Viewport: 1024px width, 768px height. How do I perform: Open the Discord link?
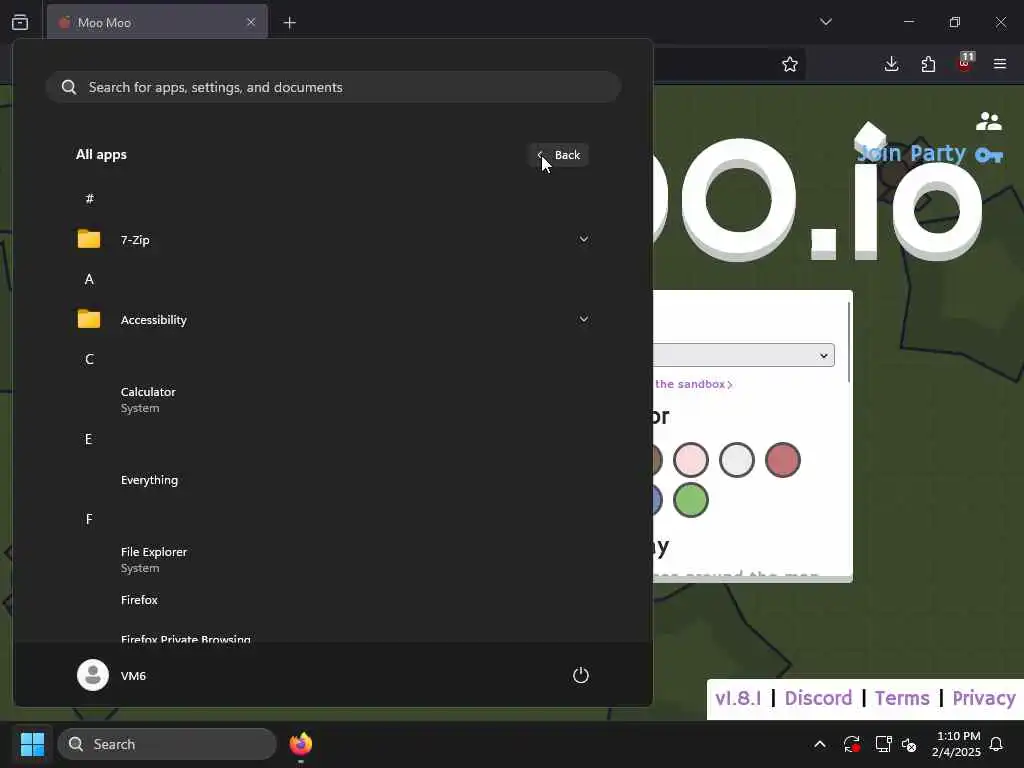[x=818, y=698]
